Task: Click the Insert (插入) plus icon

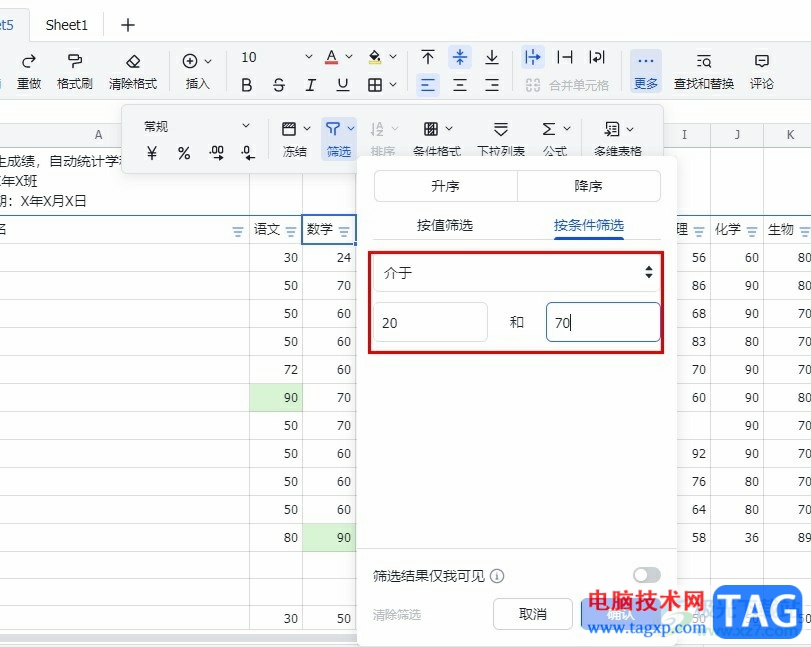Action: tap(190, 61)
